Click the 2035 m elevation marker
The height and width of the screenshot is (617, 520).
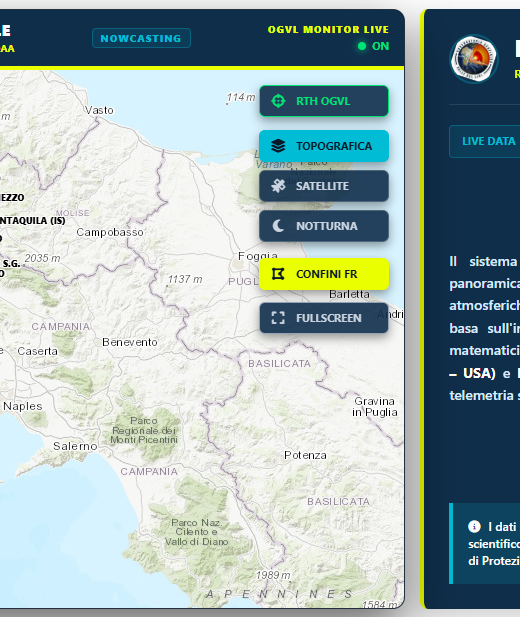point(42,258)
